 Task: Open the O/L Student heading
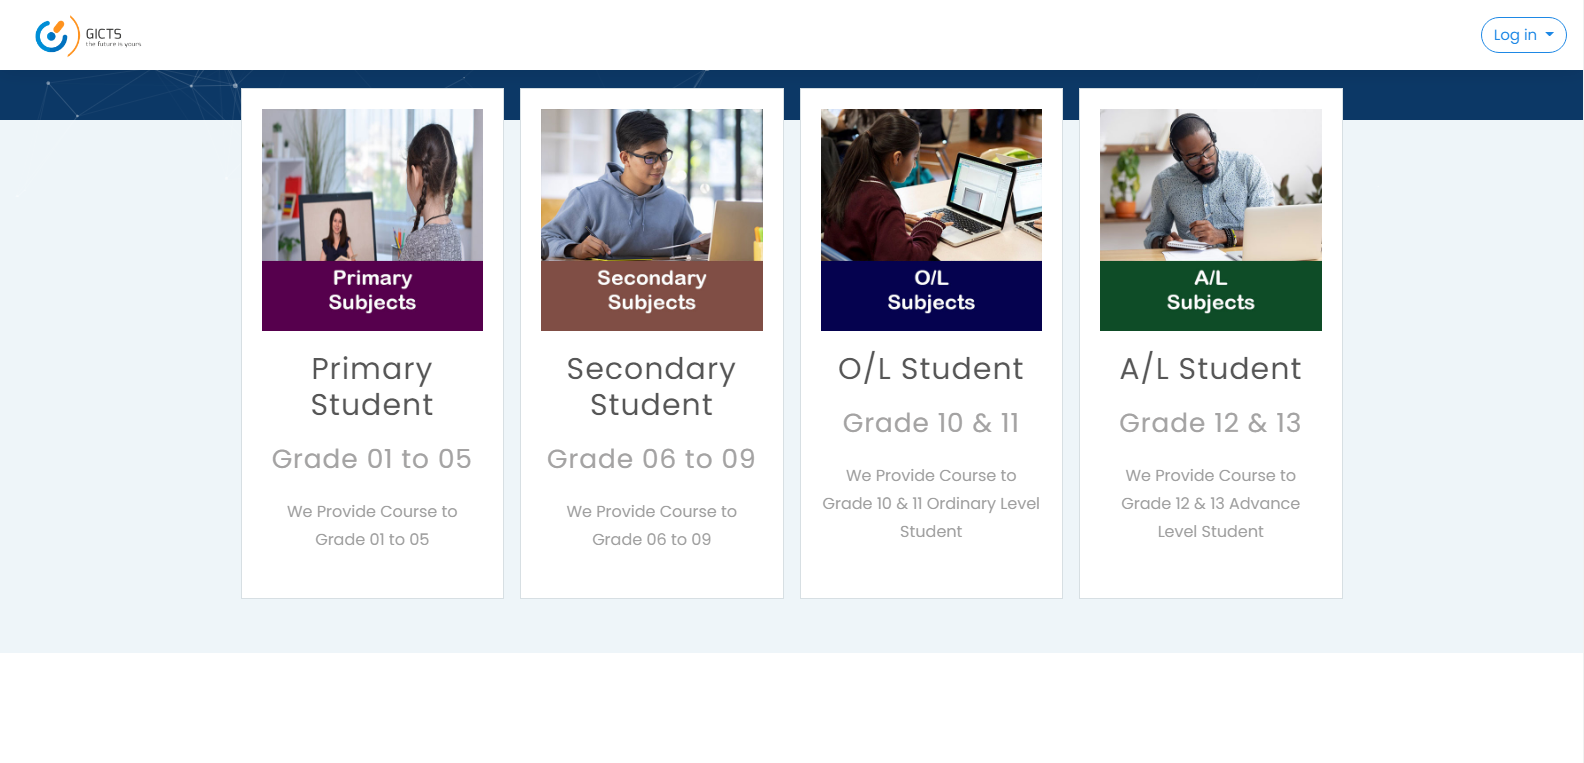(931, 369)
